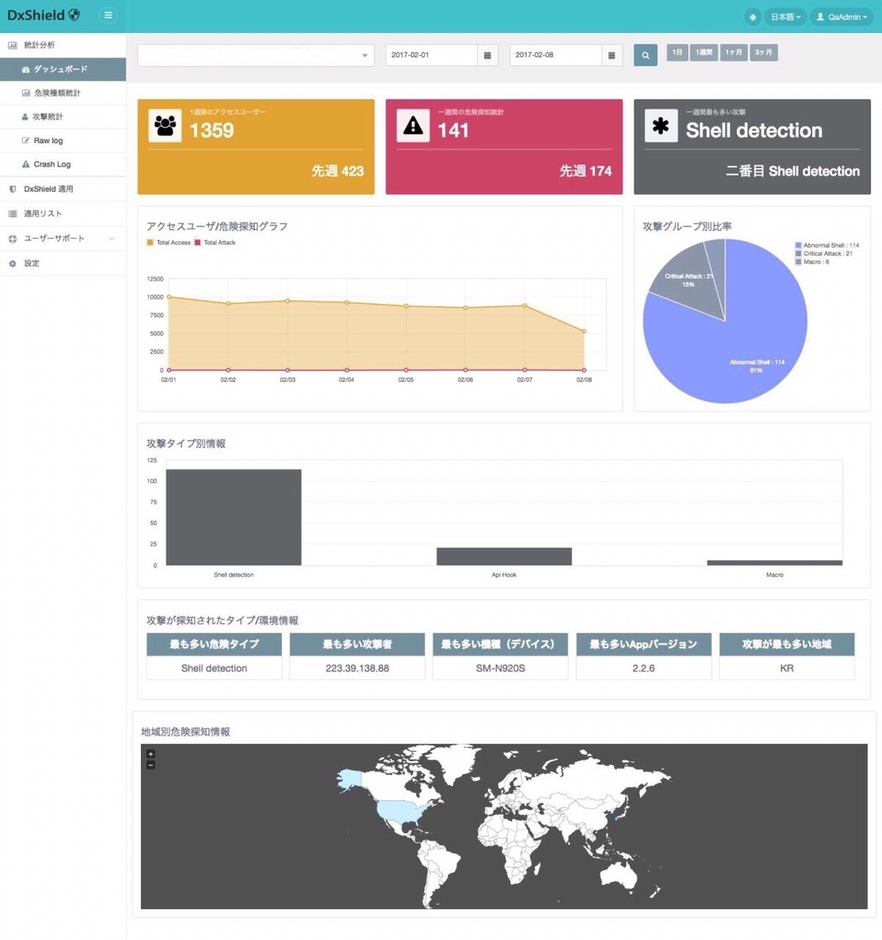Screen dimensions: 882x940
Task: Click the search magnifier button
Action: click(x=646, y=56)
